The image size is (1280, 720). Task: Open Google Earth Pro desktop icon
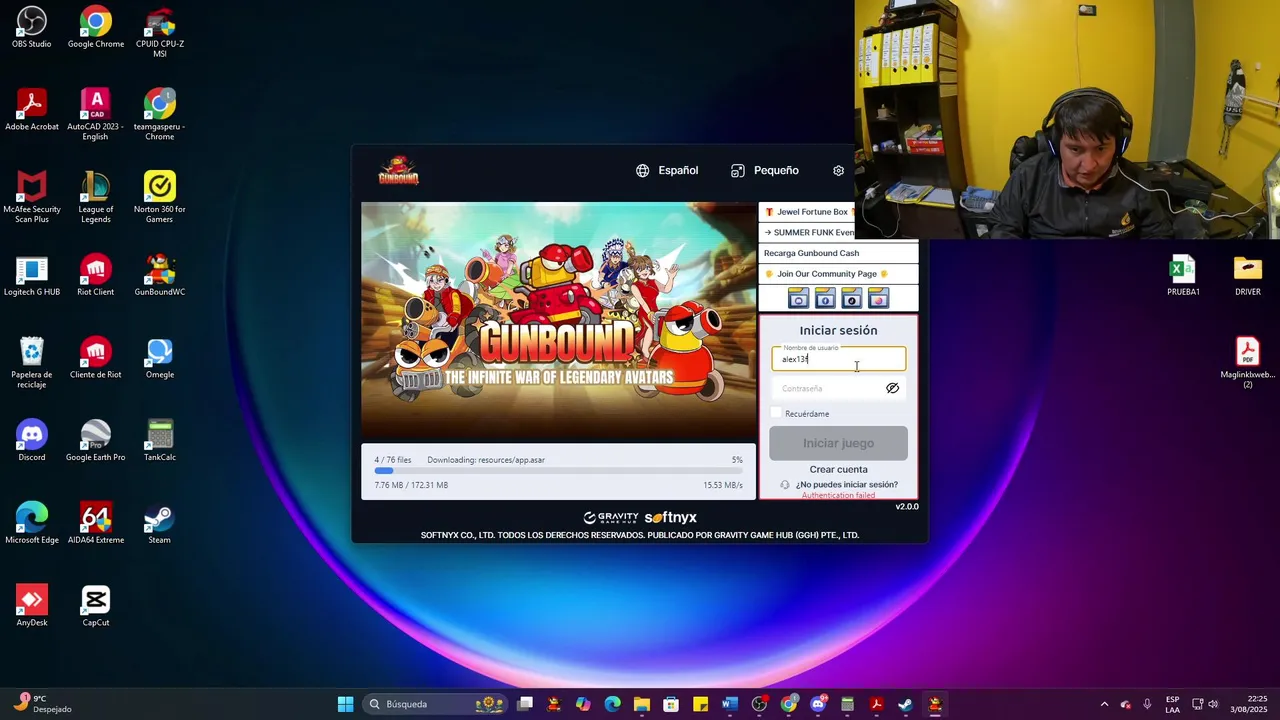click(x=96, y=441)
